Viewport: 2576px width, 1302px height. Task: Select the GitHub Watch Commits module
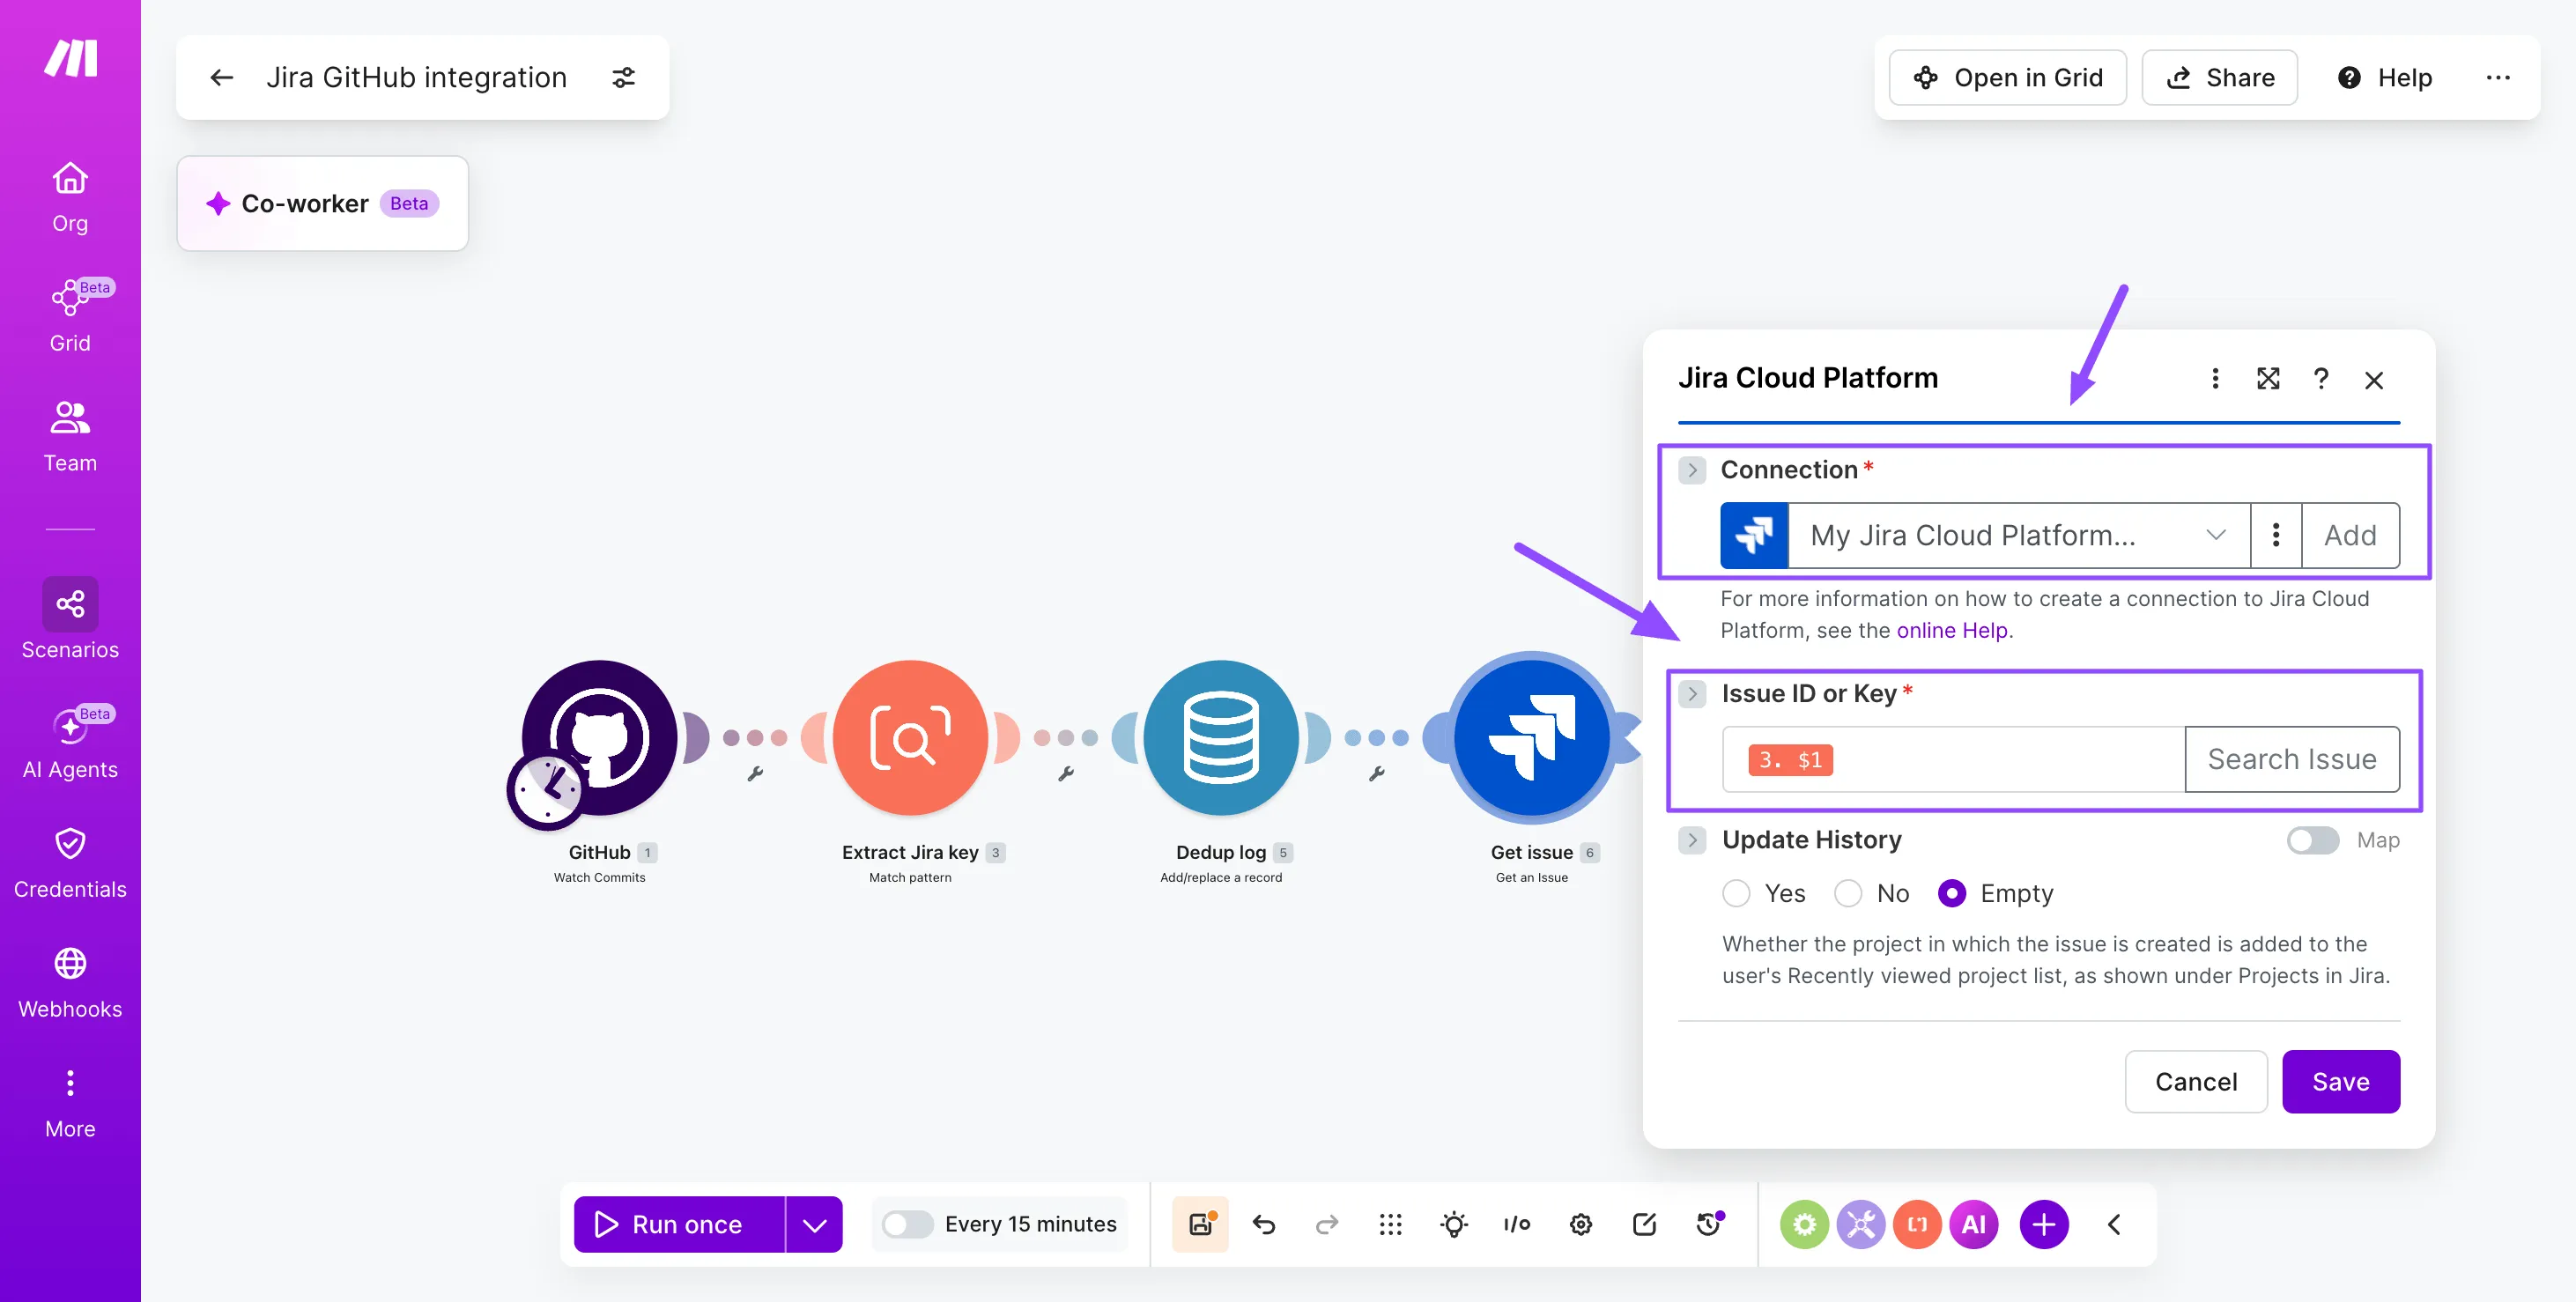(599, 739)
